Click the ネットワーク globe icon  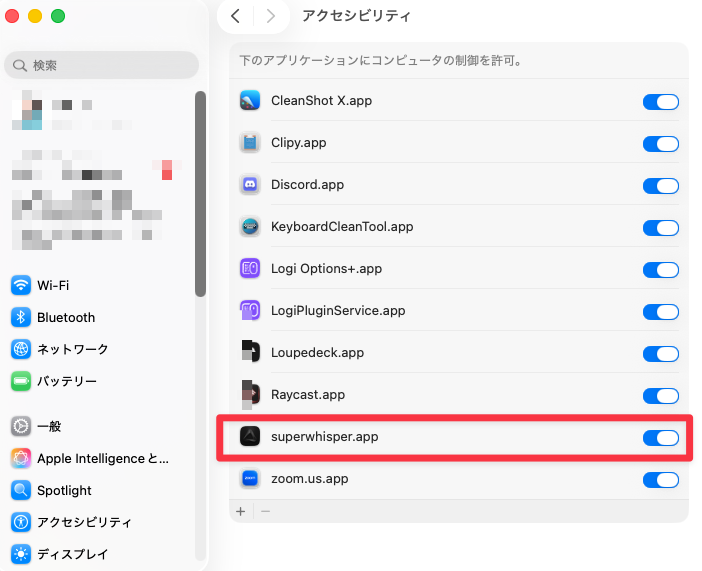click(x=21, y=349)
